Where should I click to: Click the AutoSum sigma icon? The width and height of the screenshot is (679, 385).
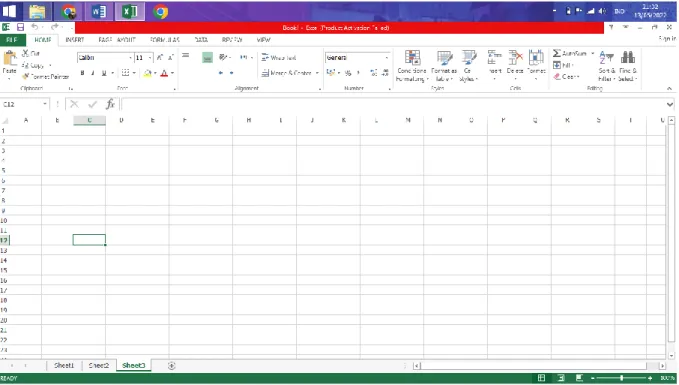click(x=557, y=53)
